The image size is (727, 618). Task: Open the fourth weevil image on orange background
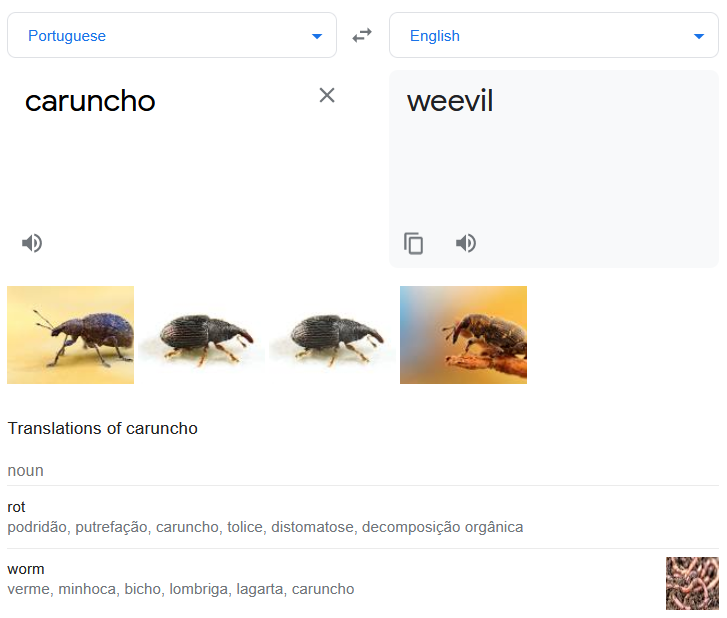[463, 335]
